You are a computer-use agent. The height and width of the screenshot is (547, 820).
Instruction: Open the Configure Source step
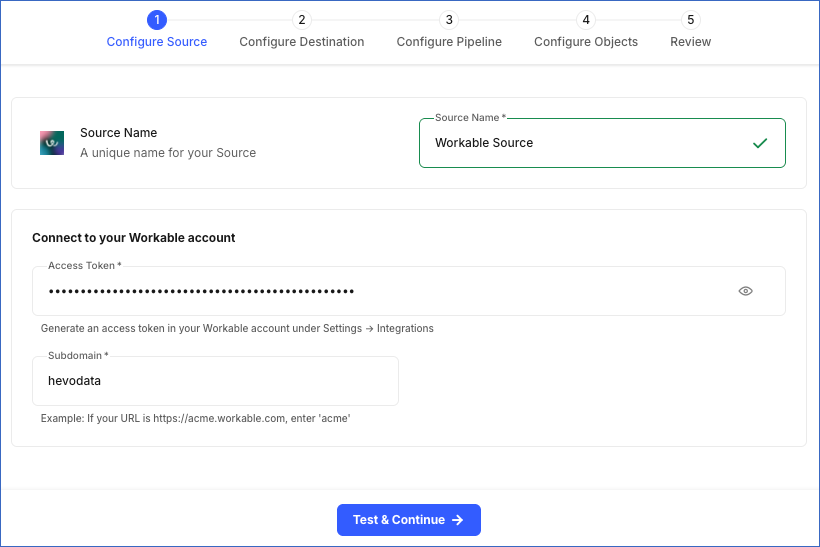157,42
